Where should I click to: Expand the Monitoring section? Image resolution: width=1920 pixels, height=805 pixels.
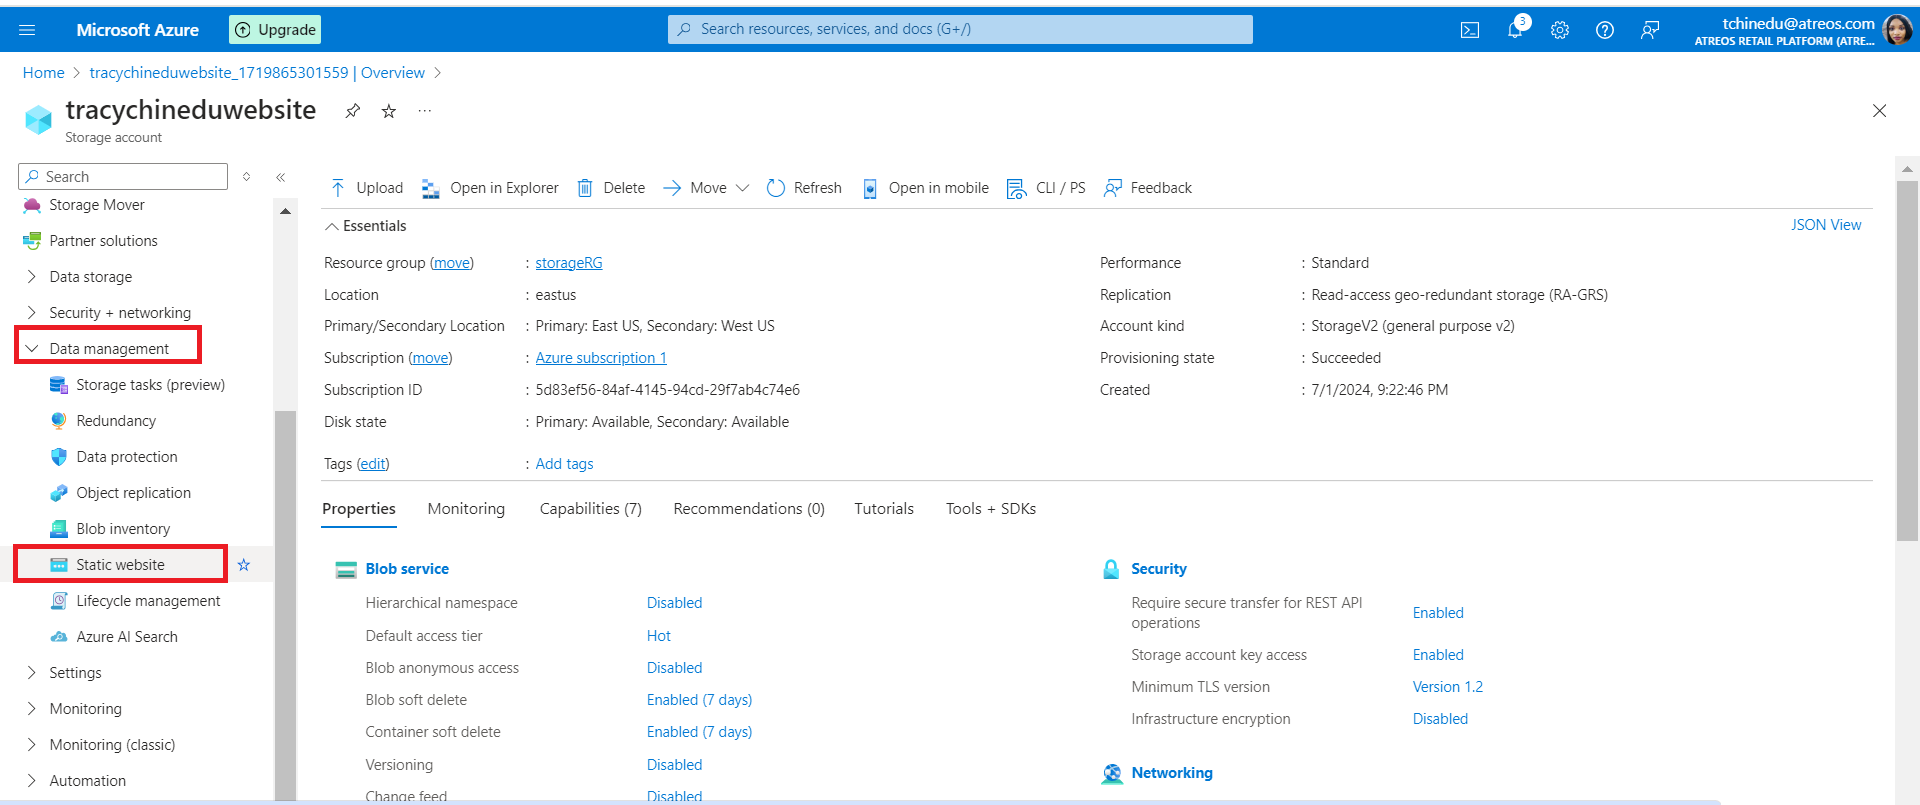point(32,709)
